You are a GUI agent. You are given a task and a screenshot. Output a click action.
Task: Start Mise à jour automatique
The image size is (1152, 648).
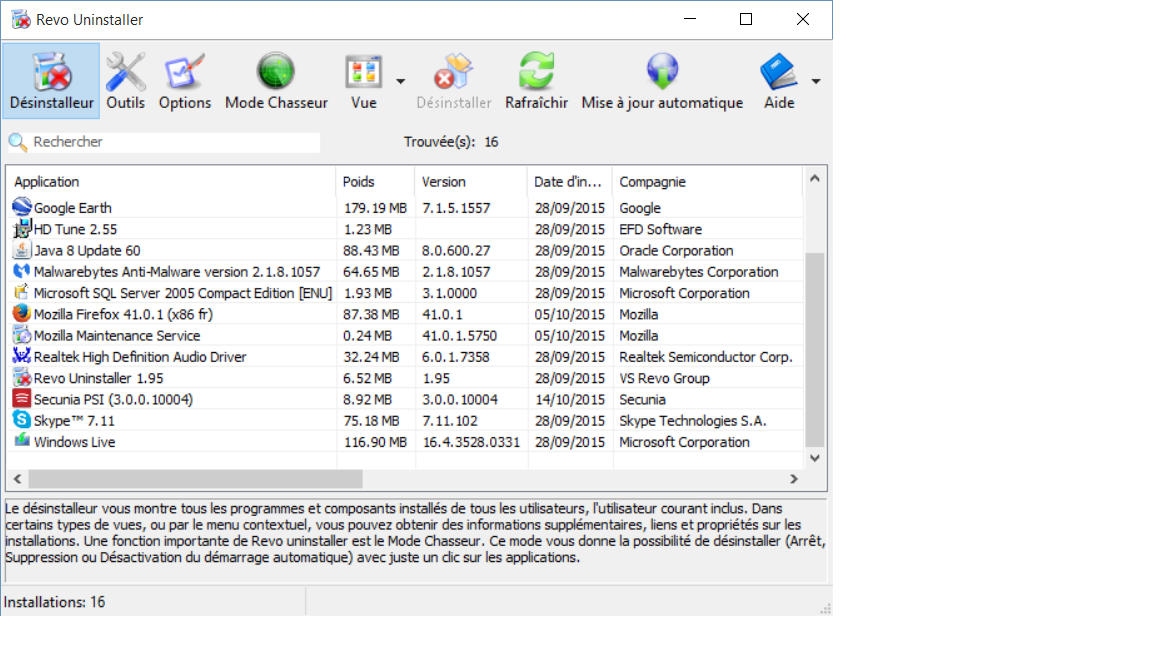pos(662,81)
